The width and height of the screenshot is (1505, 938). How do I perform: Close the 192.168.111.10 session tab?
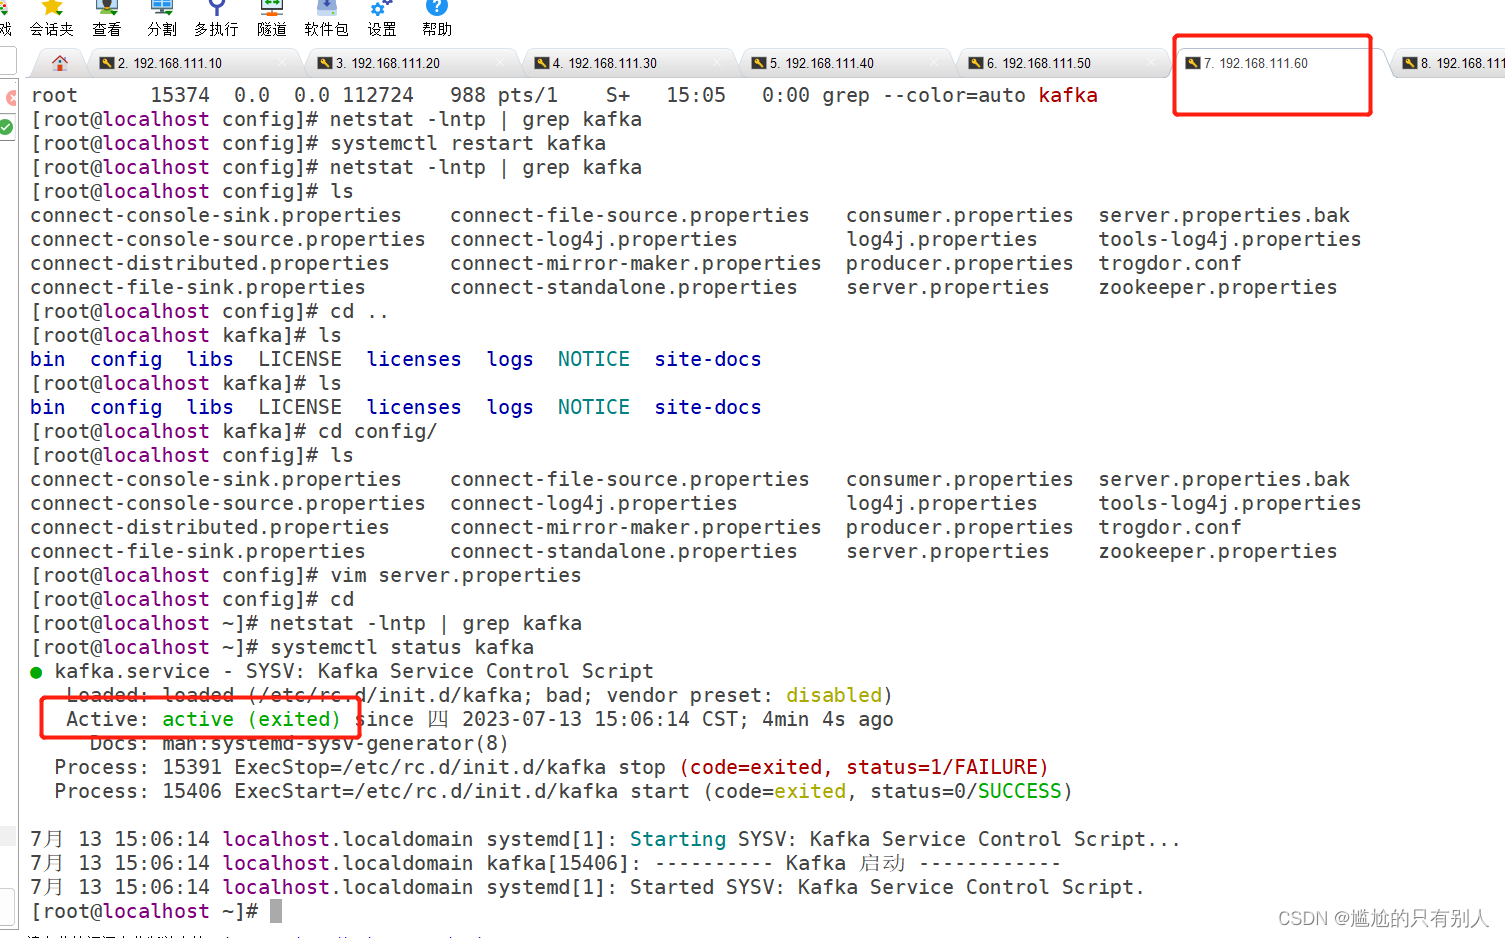click(282, 63)
